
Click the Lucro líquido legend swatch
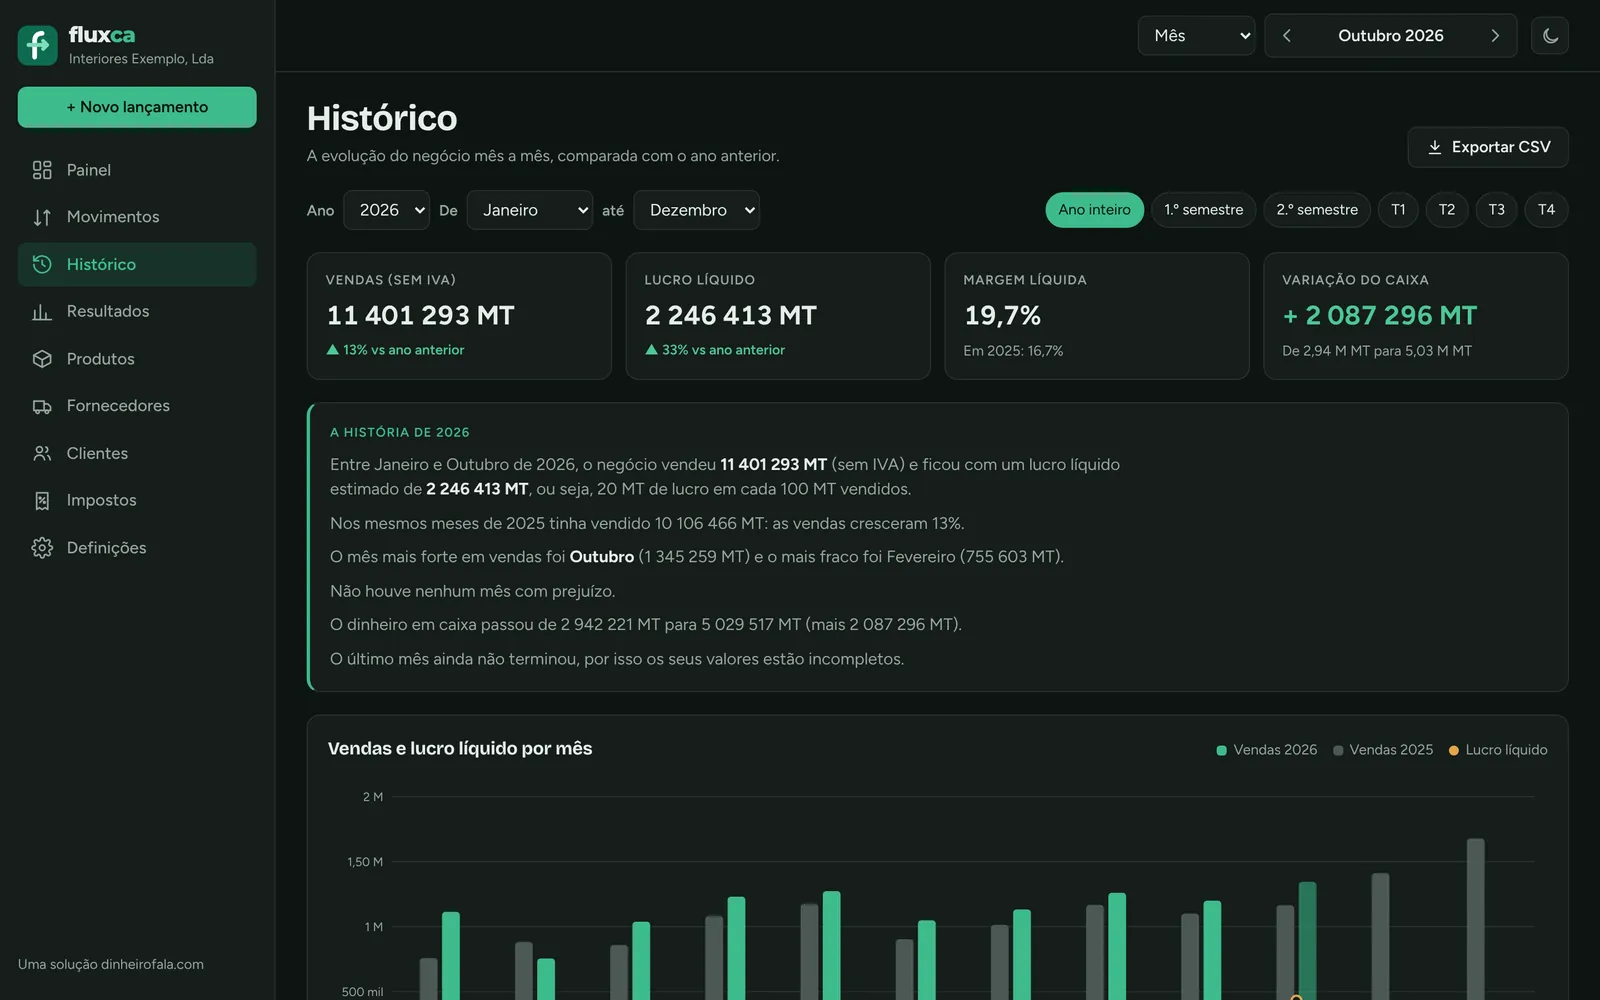(x=1454, y=751)
